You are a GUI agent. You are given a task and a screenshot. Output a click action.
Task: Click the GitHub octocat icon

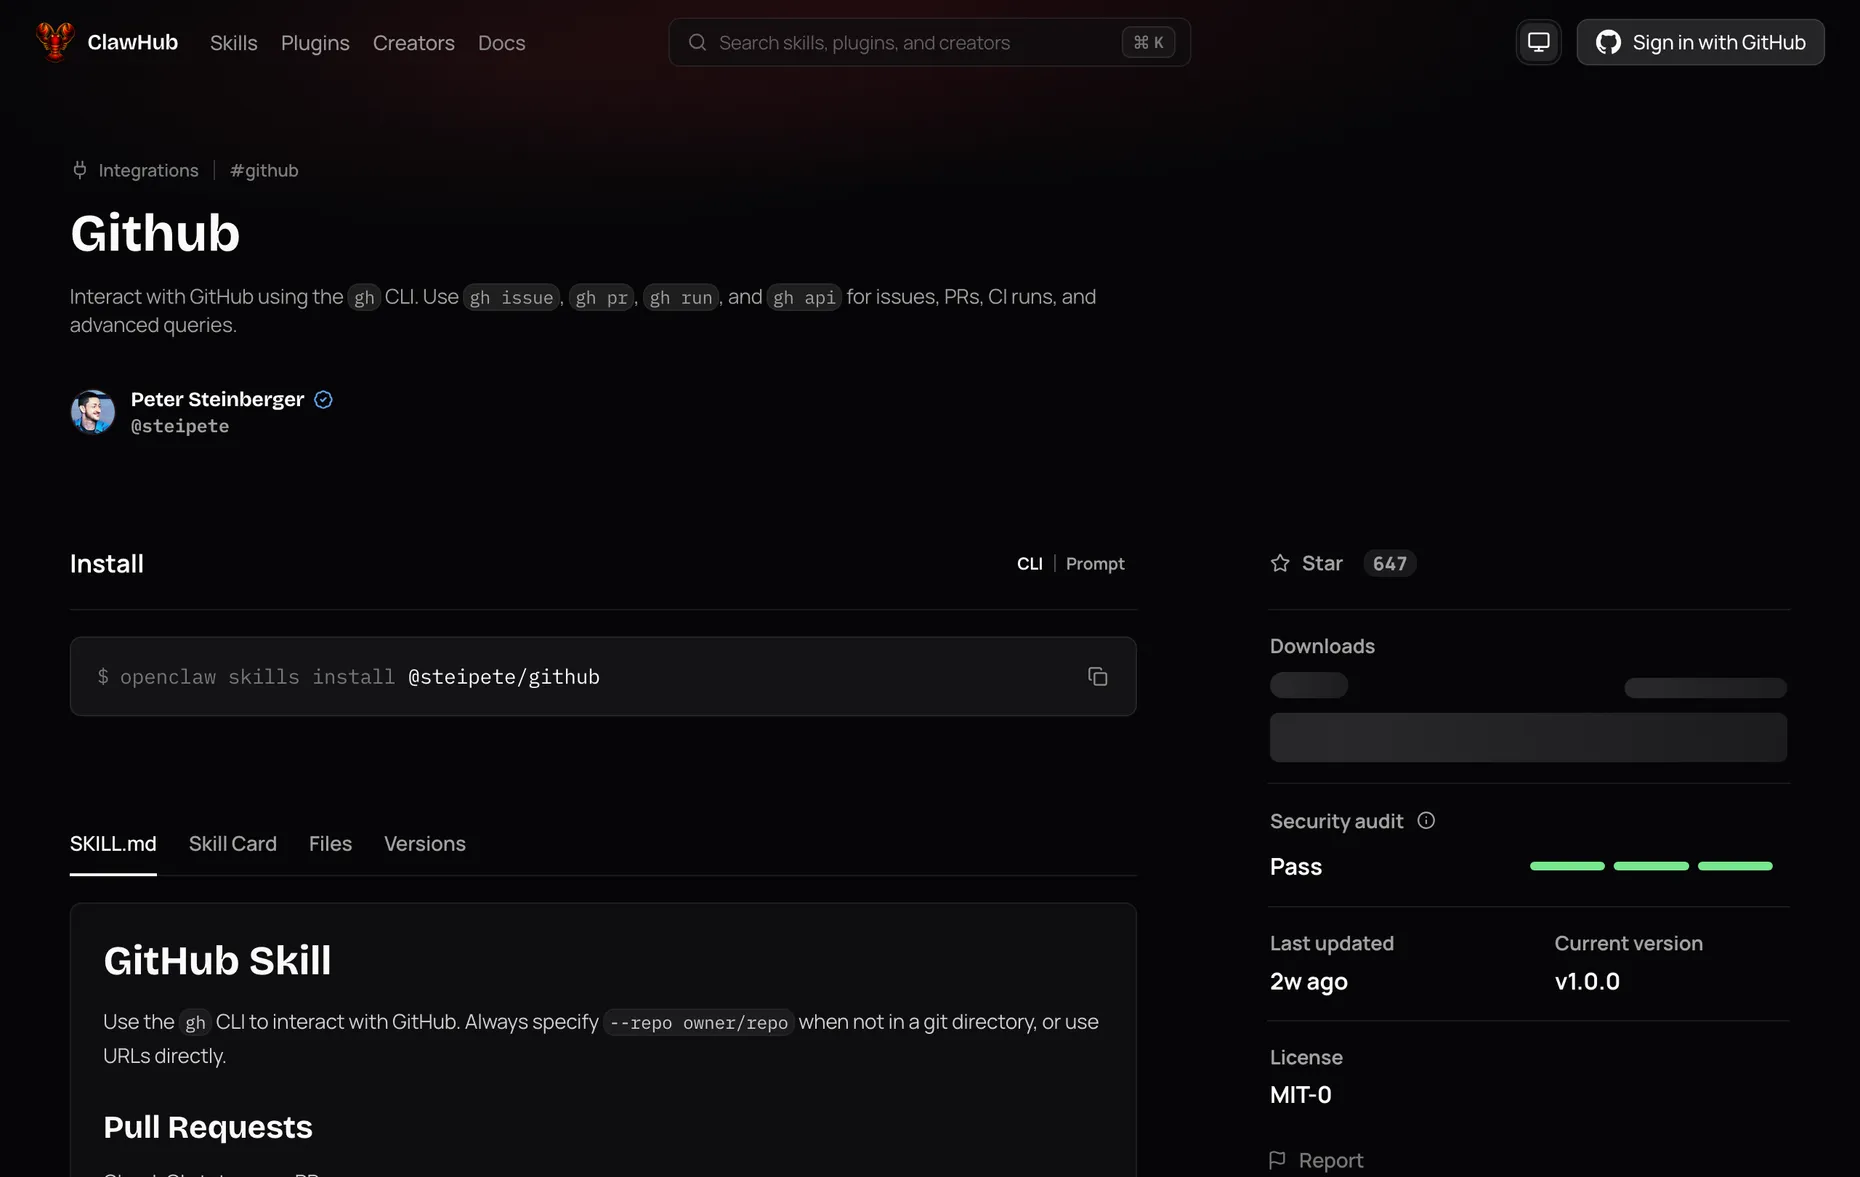tap(1608, 42)
